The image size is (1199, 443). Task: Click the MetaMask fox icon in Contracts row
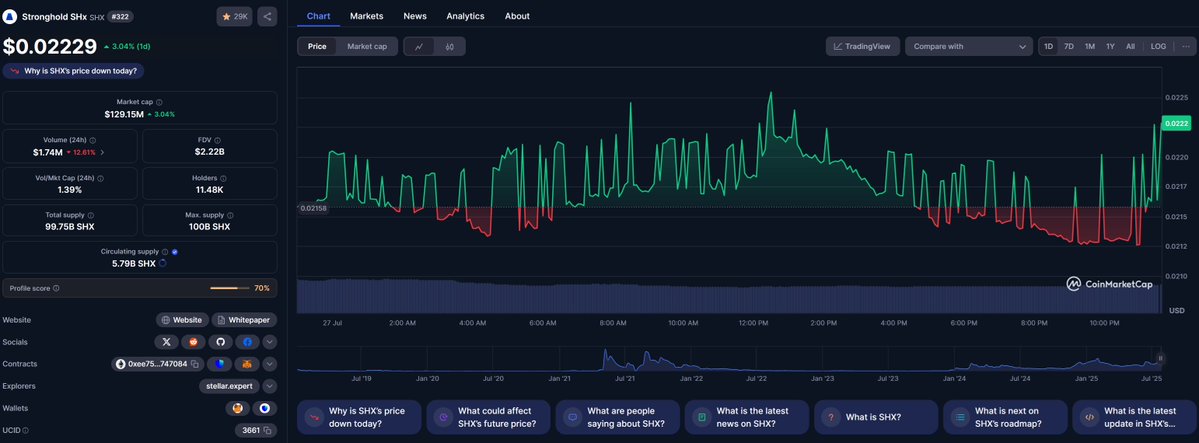tap(247, 364)
